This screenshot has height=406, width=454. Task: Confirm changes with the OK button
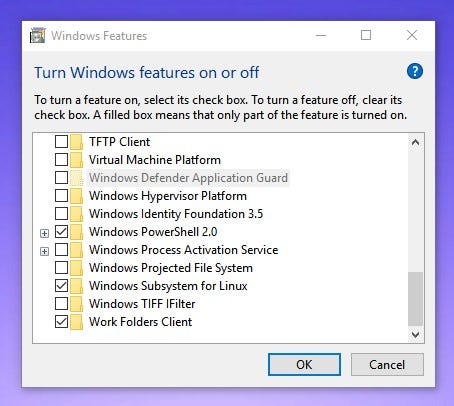(304, 364)
